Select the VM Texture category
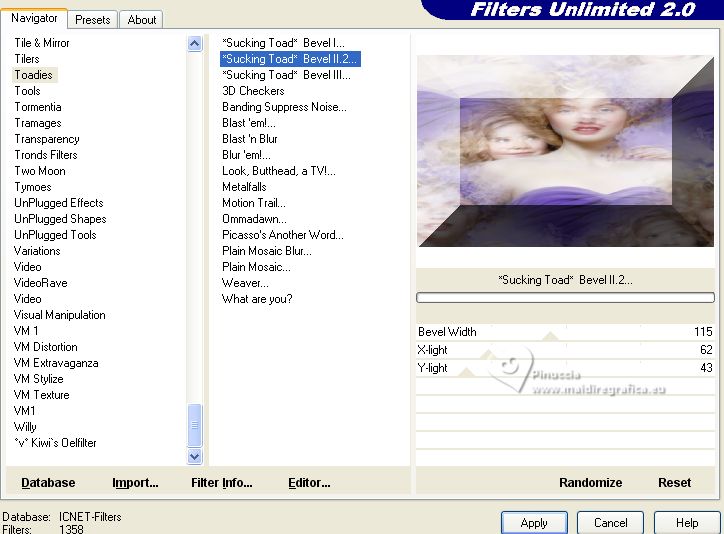The height and width of the screenshot is (534, 724). click(x=42, y=395)
